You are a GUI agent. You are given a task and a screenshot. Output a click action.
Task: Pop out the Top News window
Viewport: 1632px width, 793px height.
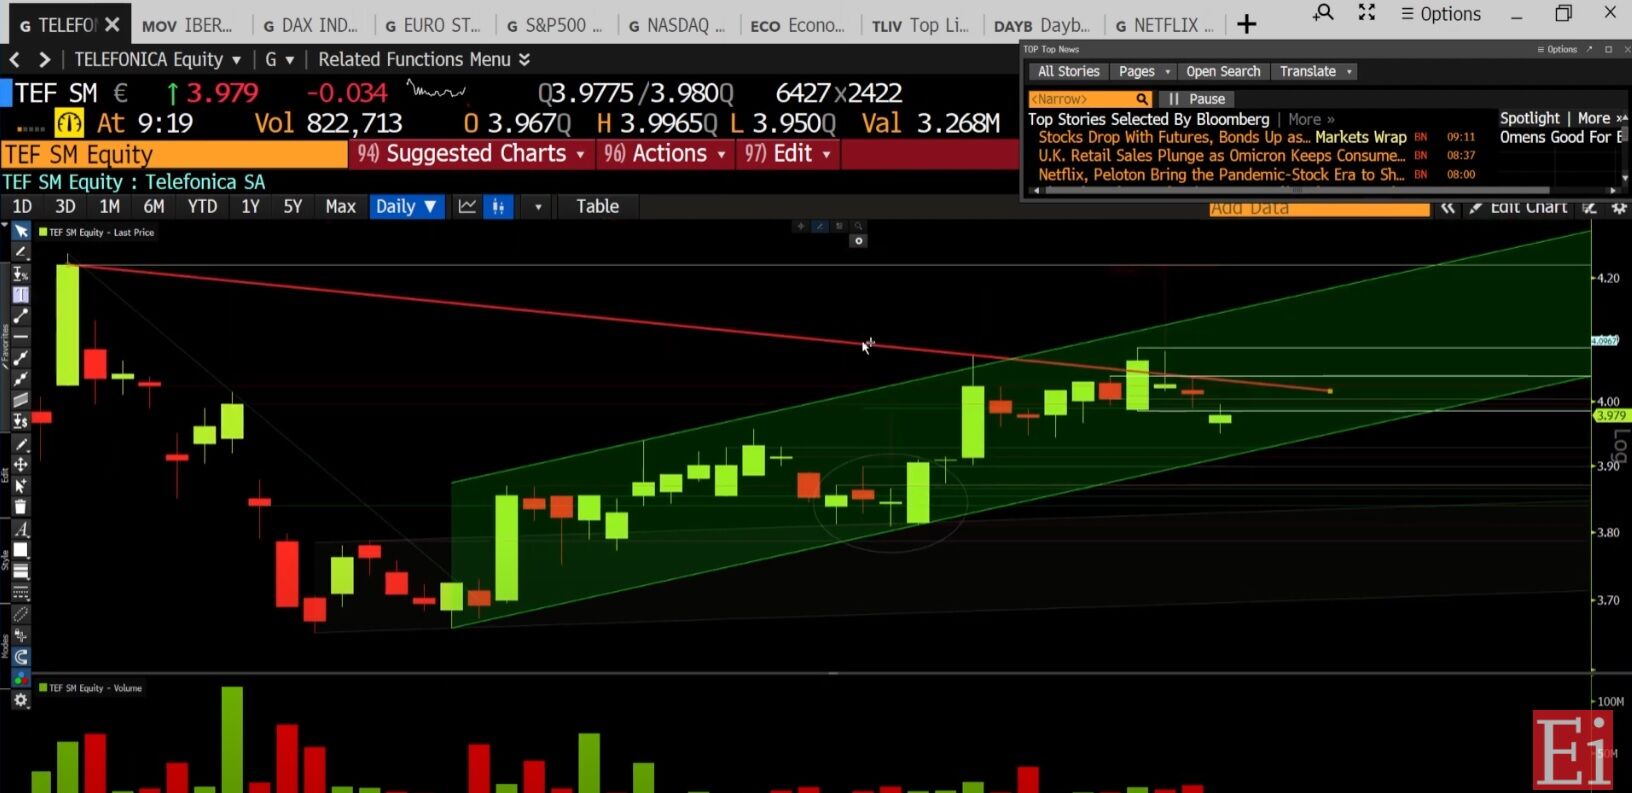[x=1589, y=49]
